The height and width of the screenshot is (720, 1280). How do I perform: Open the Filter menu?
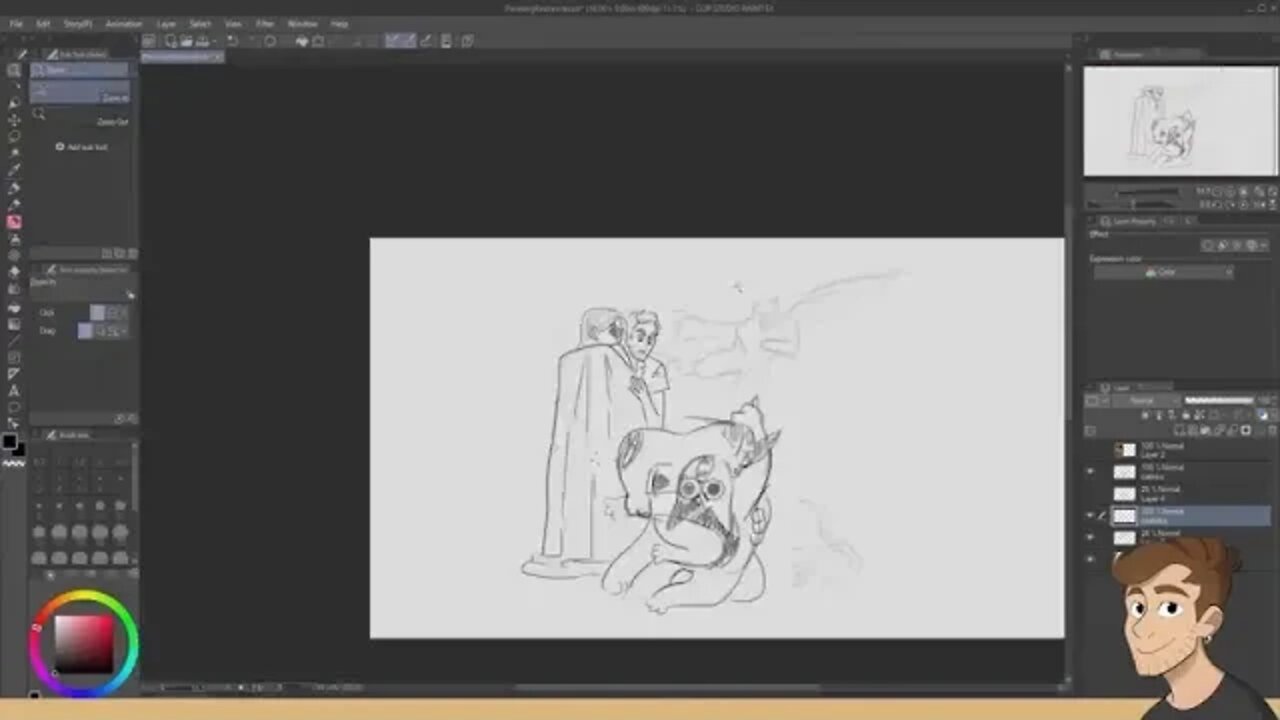265,23
